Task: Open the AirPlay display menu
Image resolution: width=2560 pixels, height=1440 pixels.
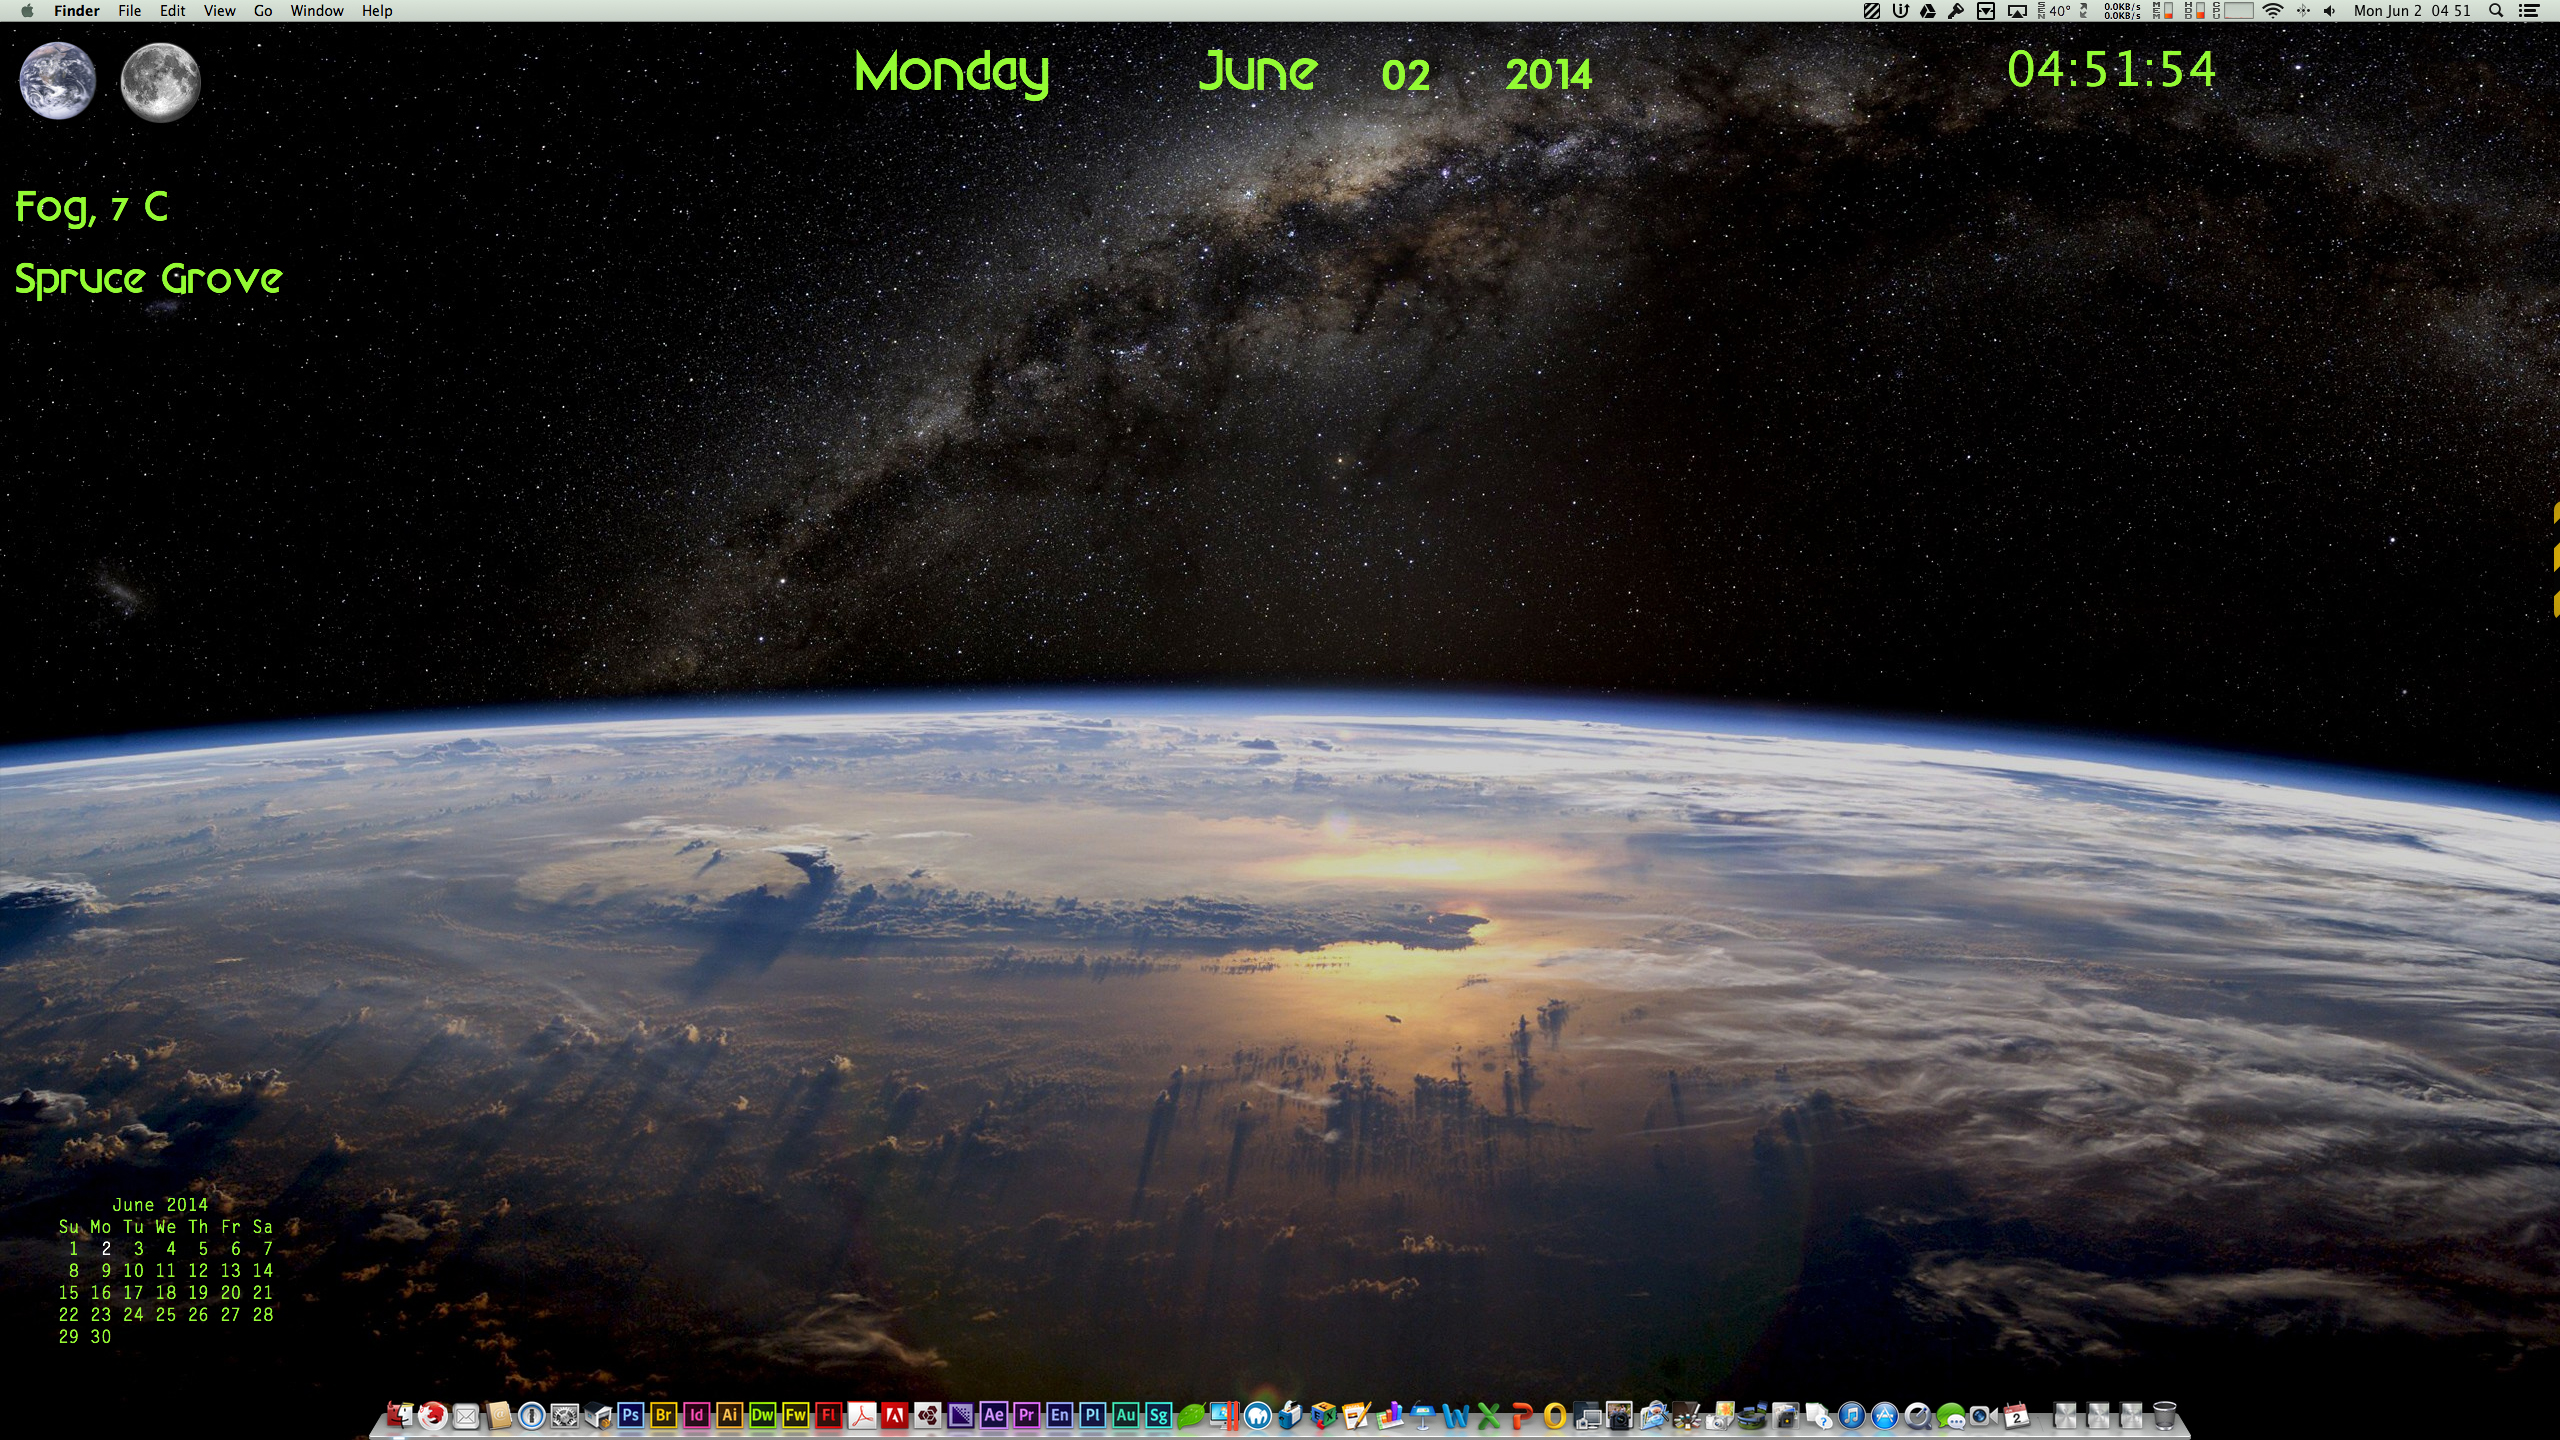Action: click(x=2018, y=11)
